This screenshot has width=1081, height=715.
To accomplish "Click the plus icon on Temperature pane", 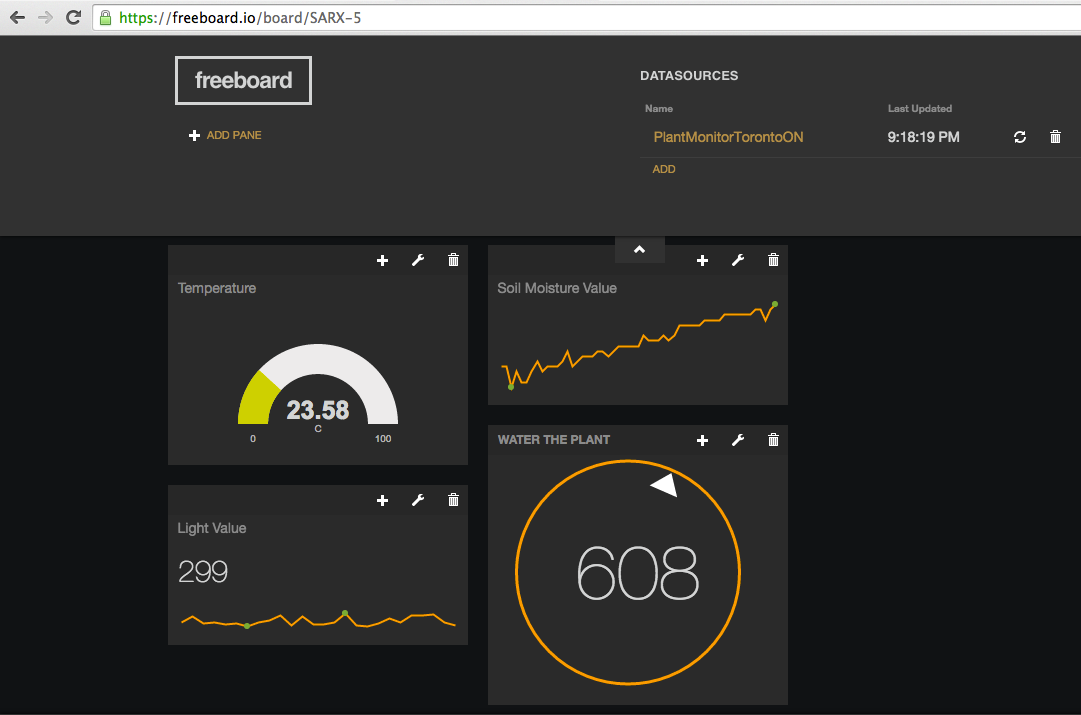I will click(383, 261).
